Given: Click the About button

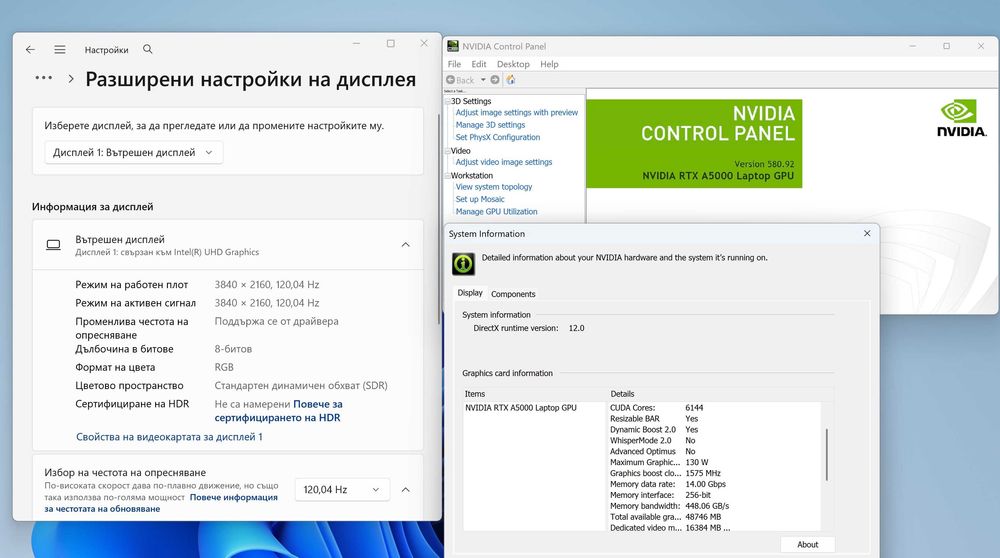Looking at the screenshot, I should tap(807, 545).
